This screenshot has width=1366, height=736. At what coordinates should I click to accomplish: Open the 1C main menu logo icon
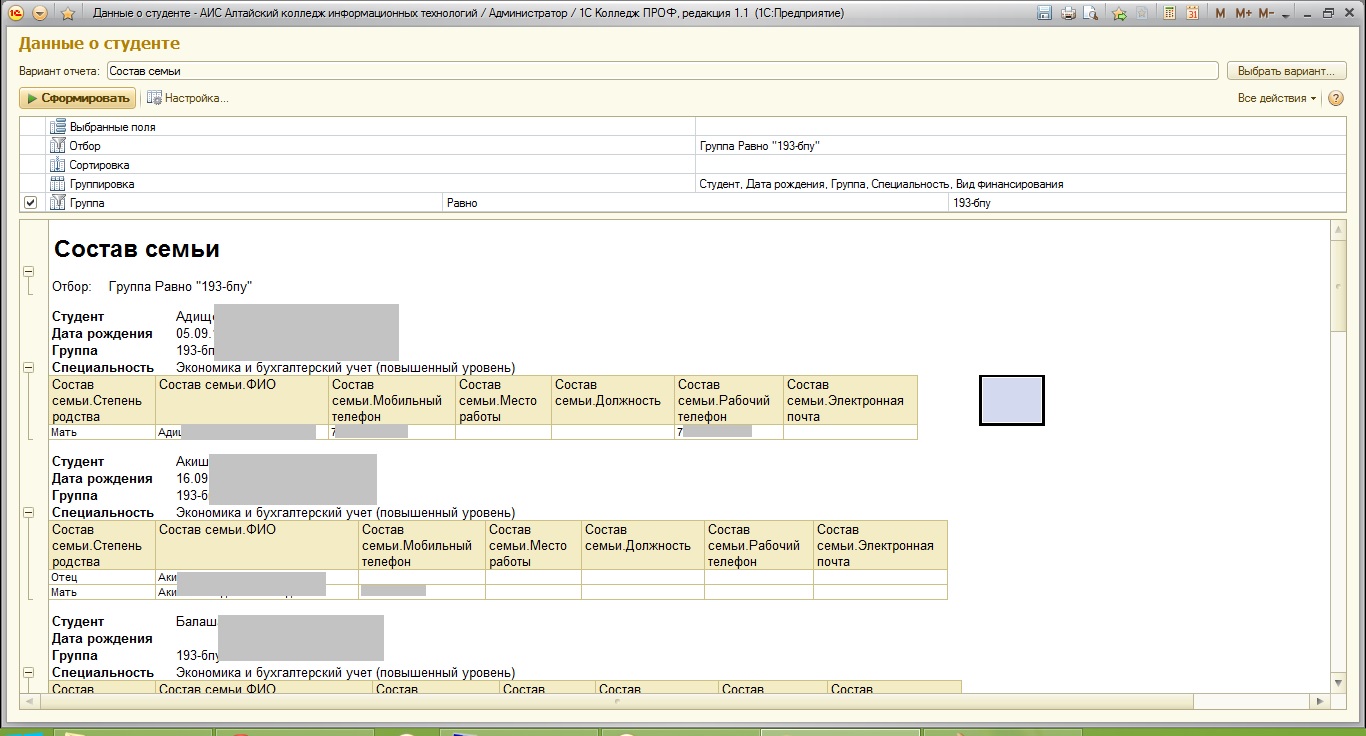17,13
